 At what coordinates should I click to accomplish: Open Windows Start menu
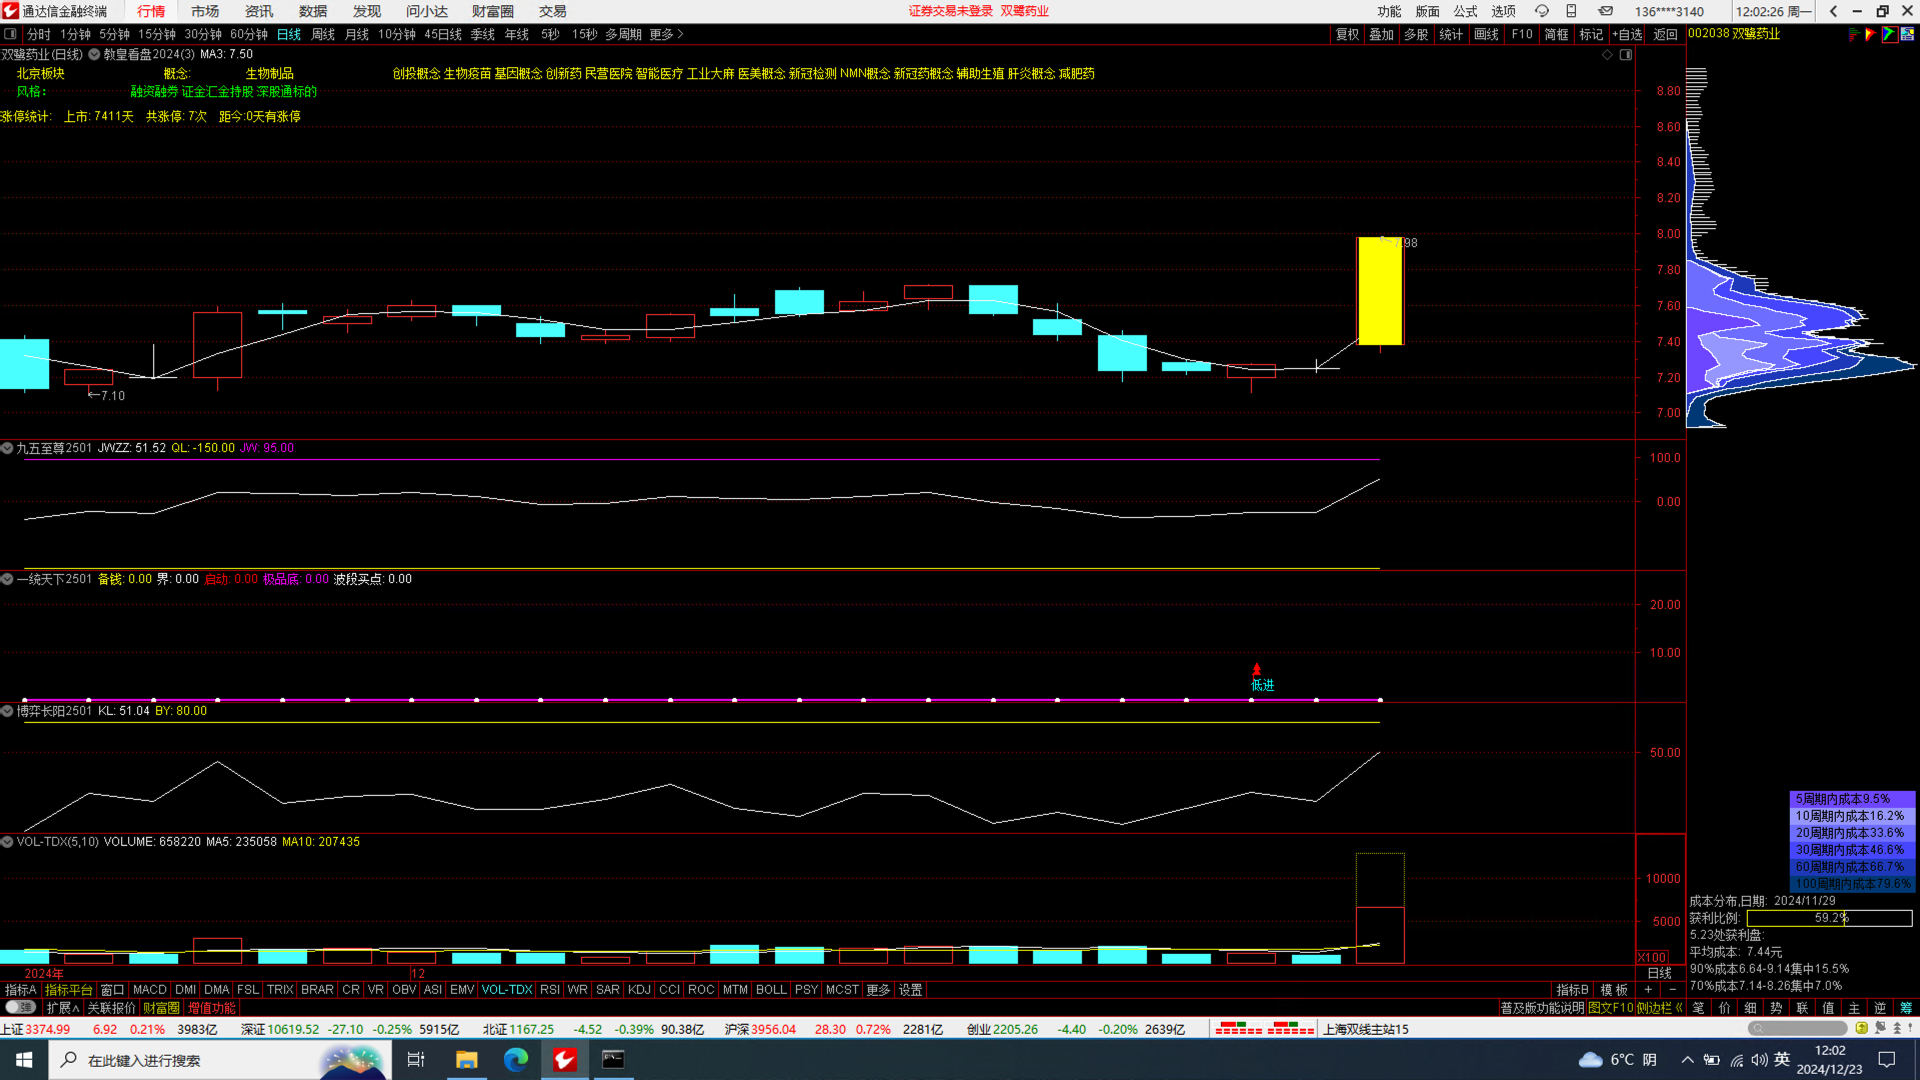click(x=24, y=1059)
